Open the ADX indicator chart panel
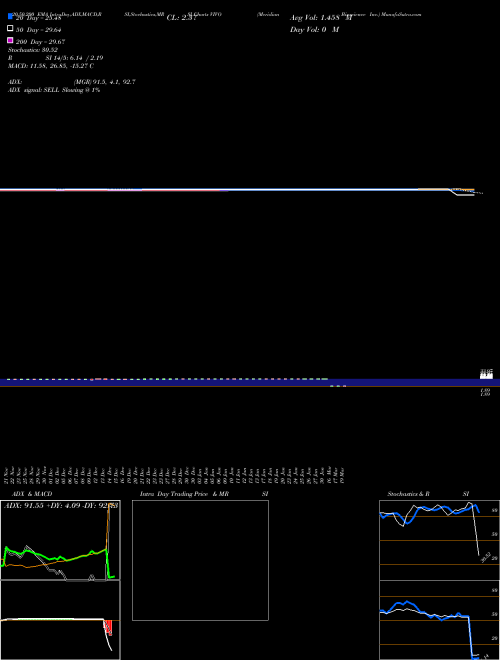Image resolution: width=500 pixels, height=660 pixels. click(x=60, y=540)
